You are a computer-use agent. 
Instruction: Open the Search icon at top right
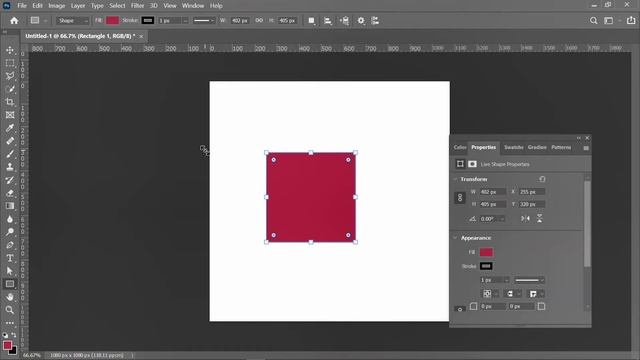[593, 20]
